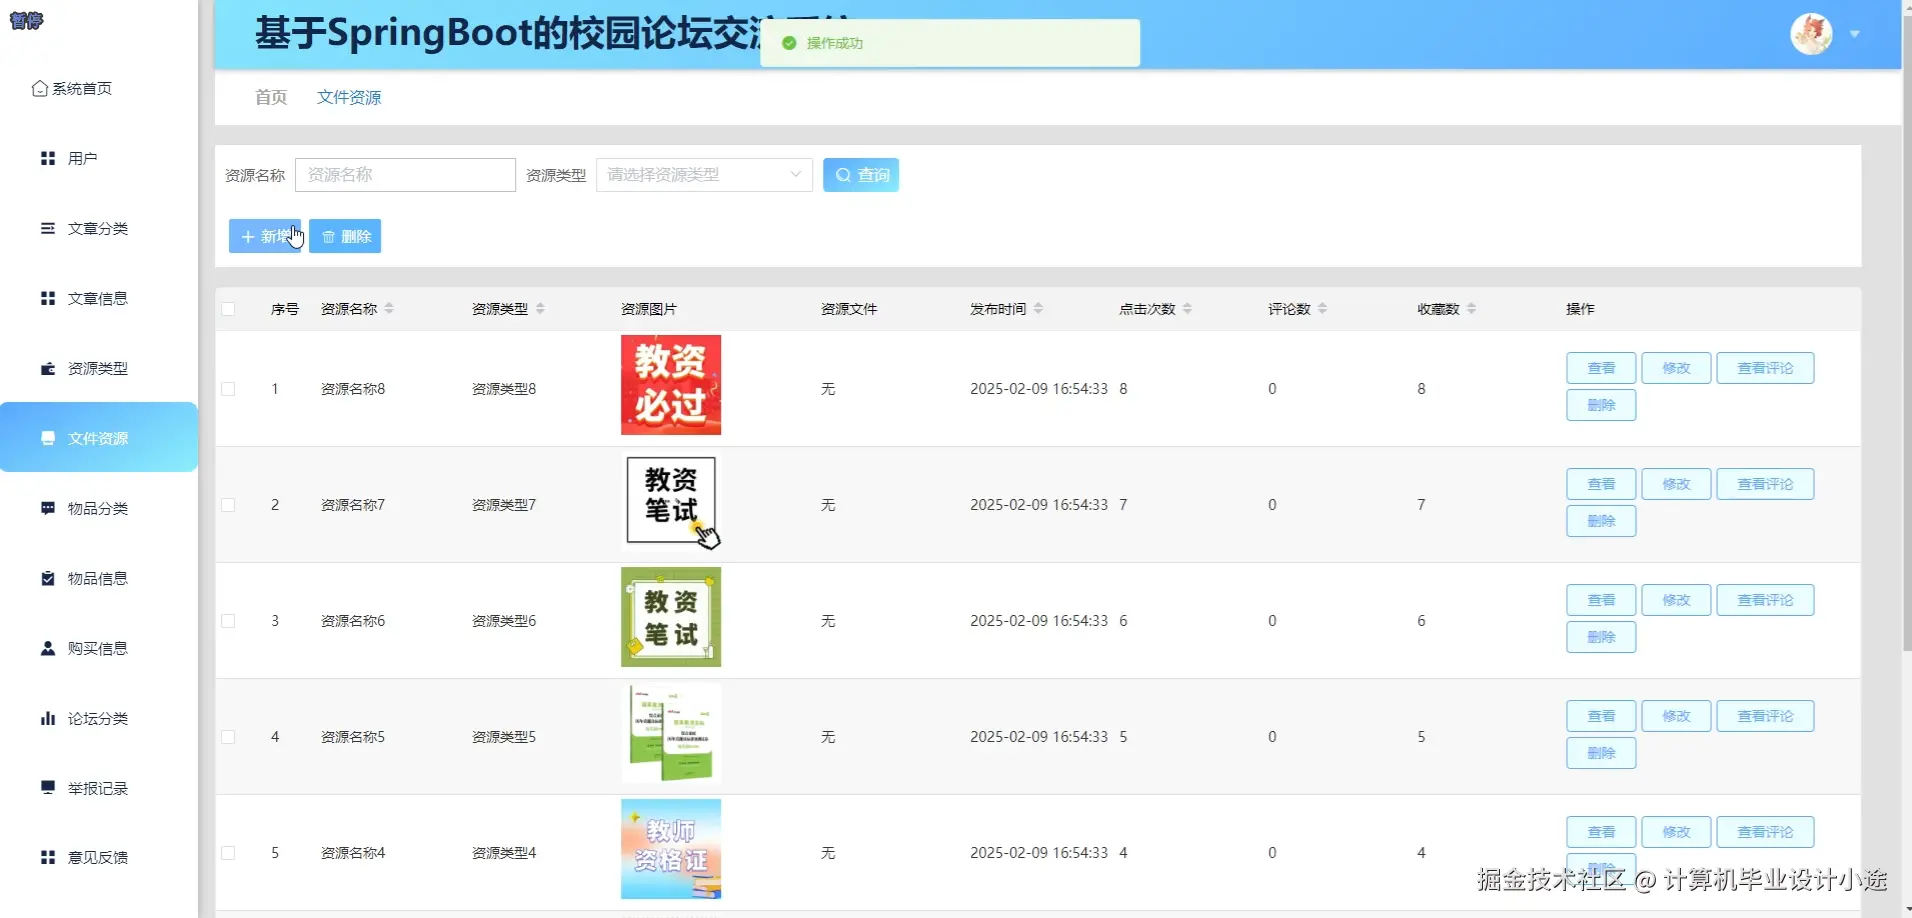Click the user avatar in the header
Image resolution: width=1912 pixels, height=918 pixels.
pyautogui.click(x=1811, y=34)
